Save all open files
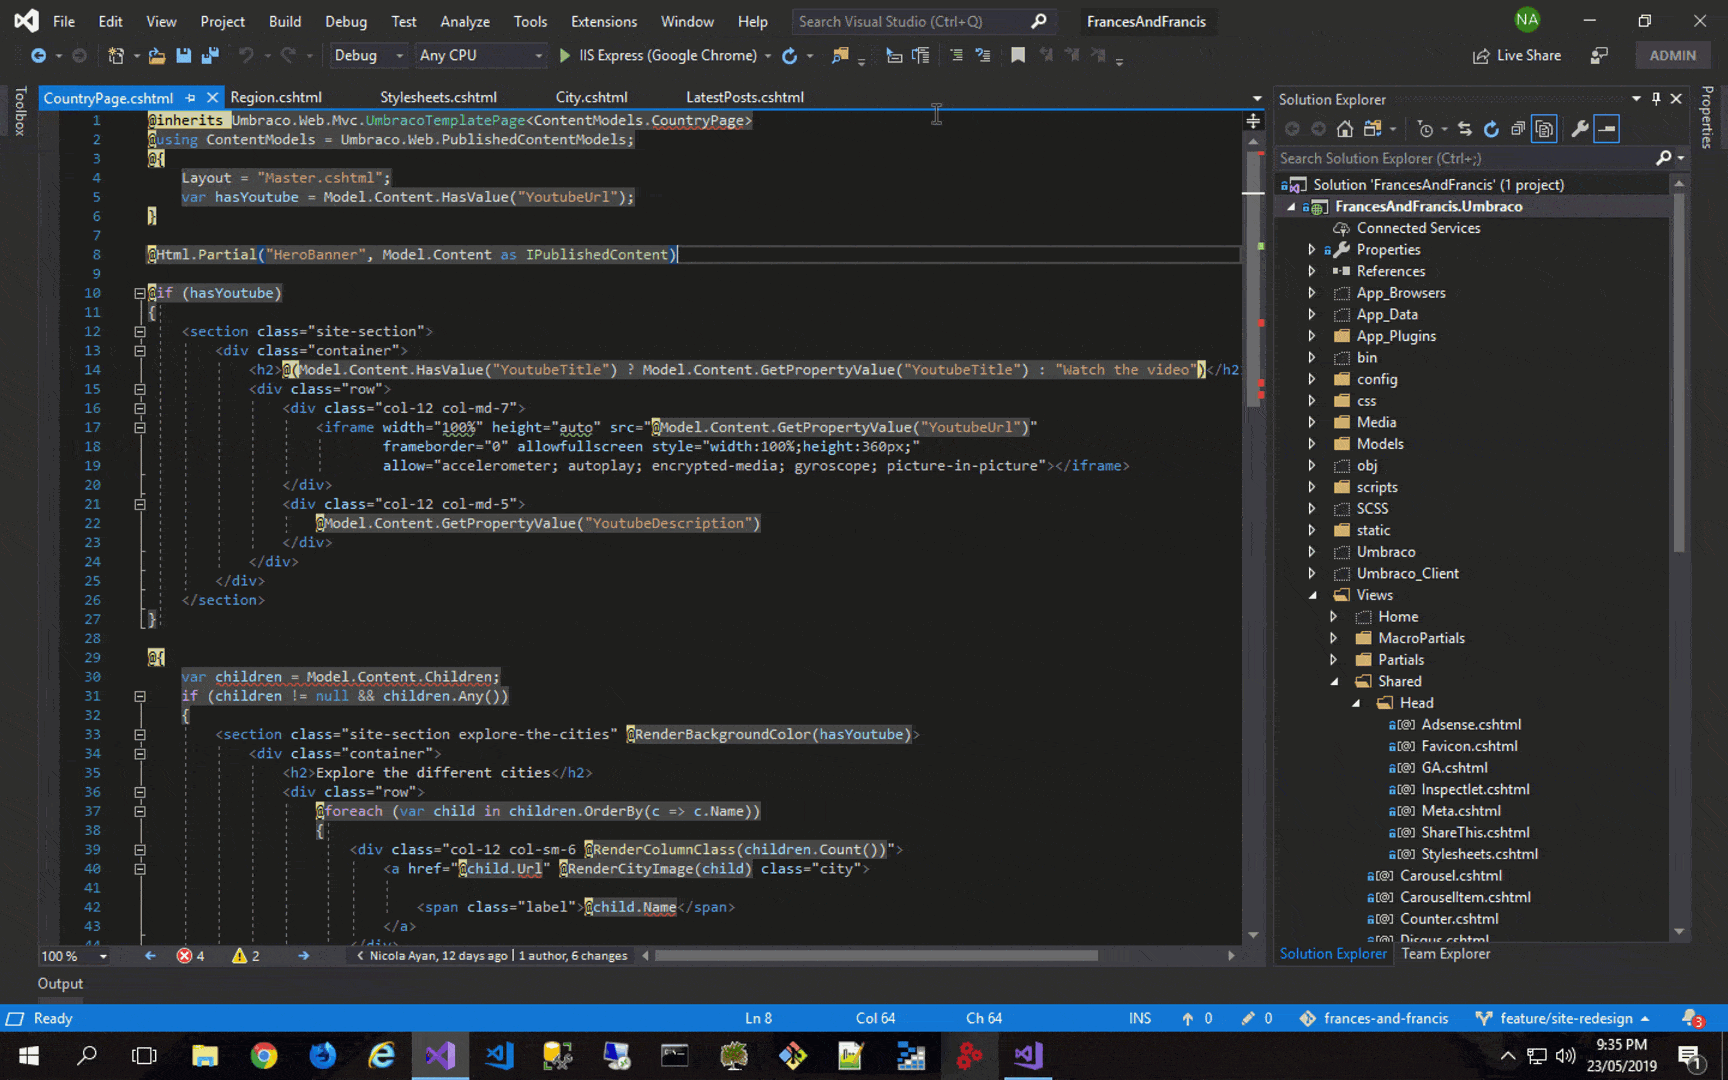 209,56
